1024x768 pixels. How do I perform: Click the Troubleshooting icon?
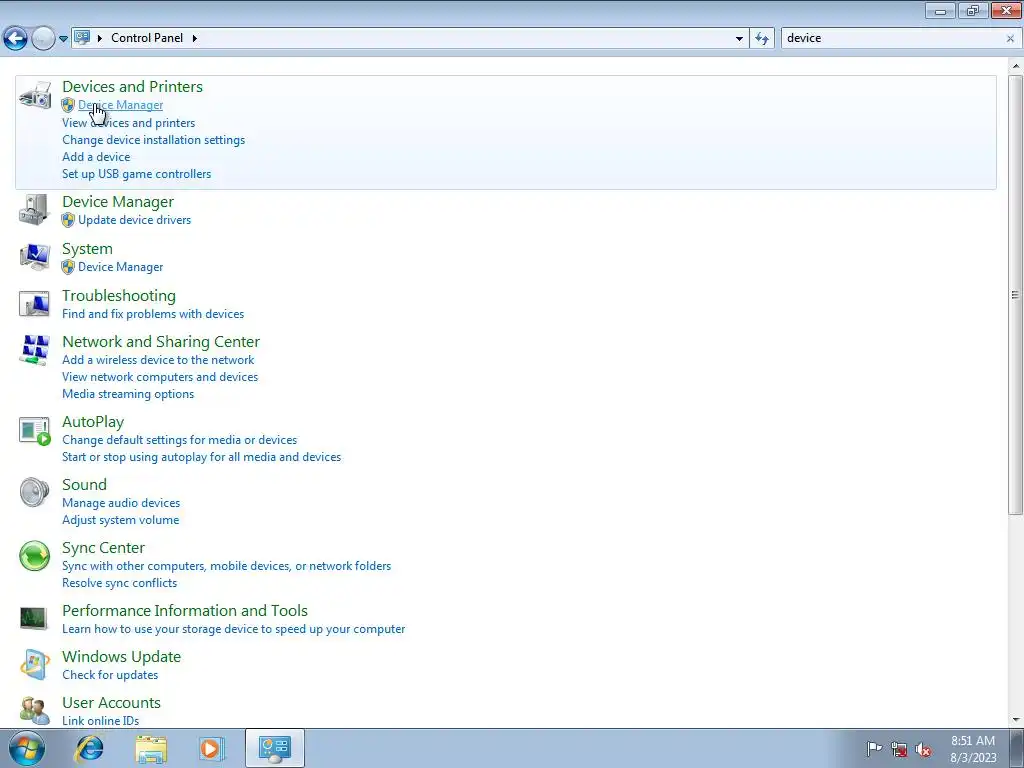click(35, 304)
